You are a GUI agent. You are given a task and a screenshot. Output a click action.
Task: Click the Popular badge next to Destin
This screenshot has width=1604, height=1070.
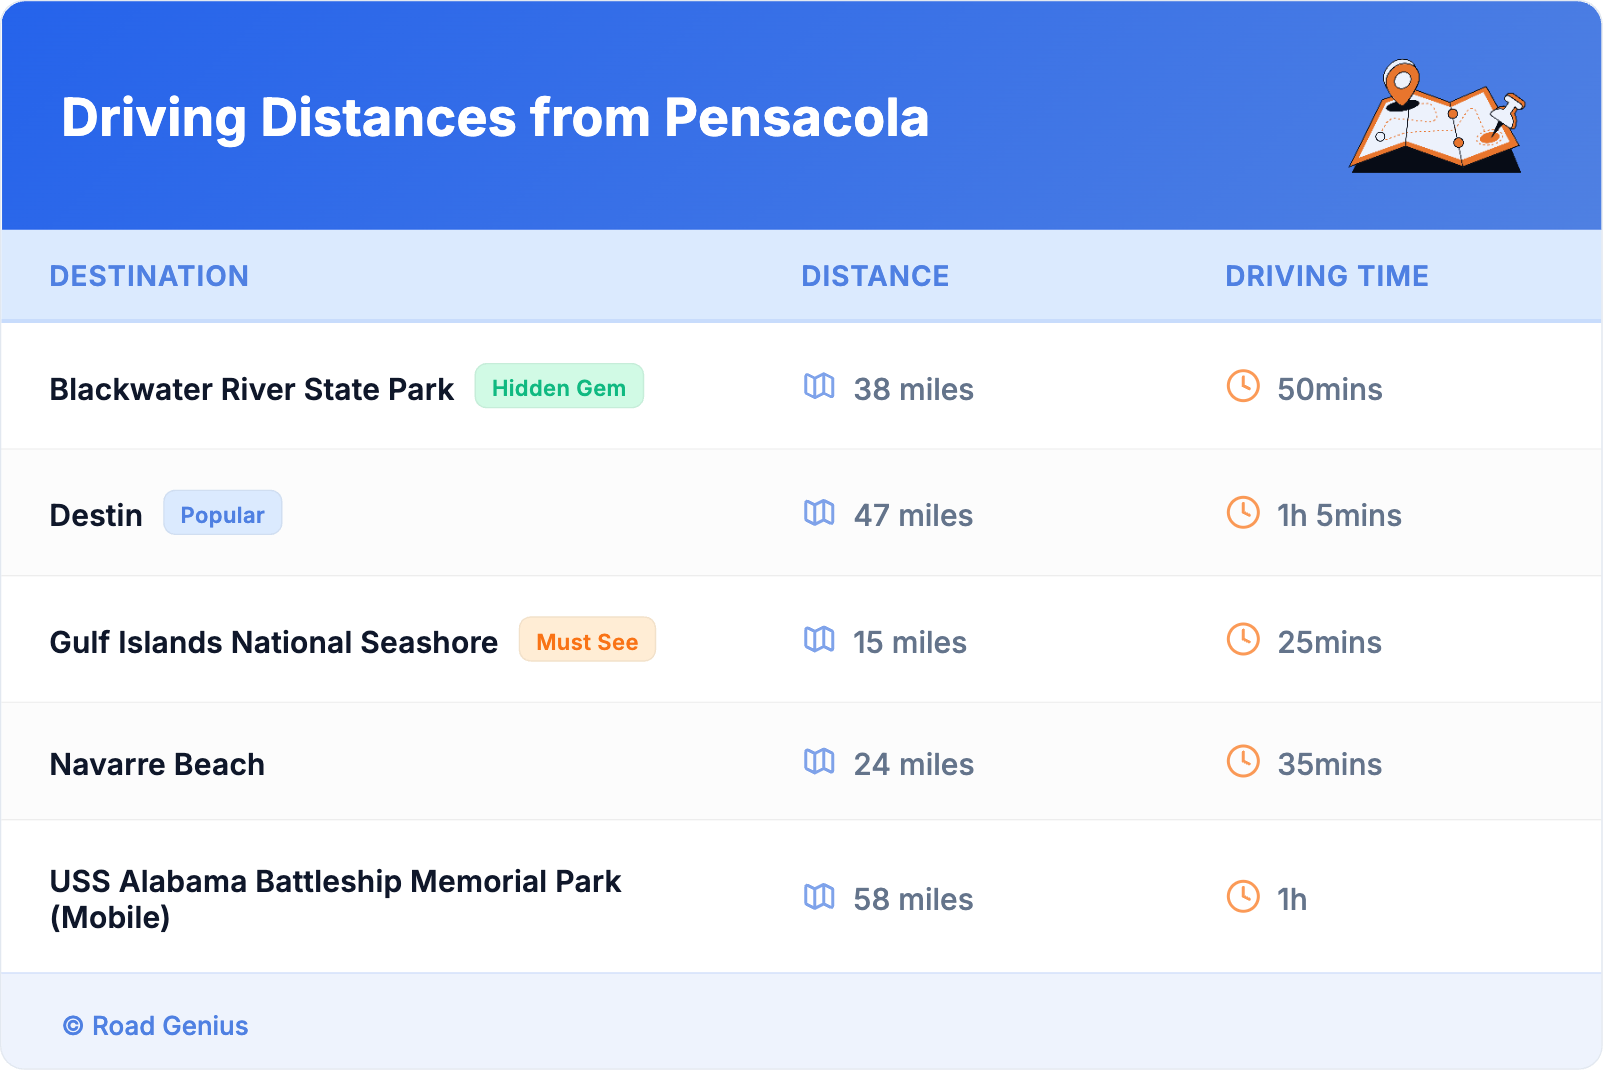tap(222, 514)
